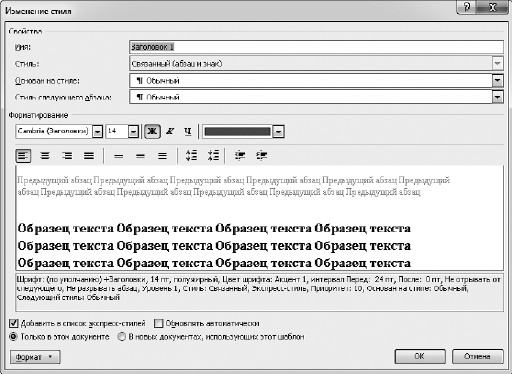Toggle the bold Ж formatting button
Image resolution: width=512 pixels, height=374 pixels.
tap(152, 131)
